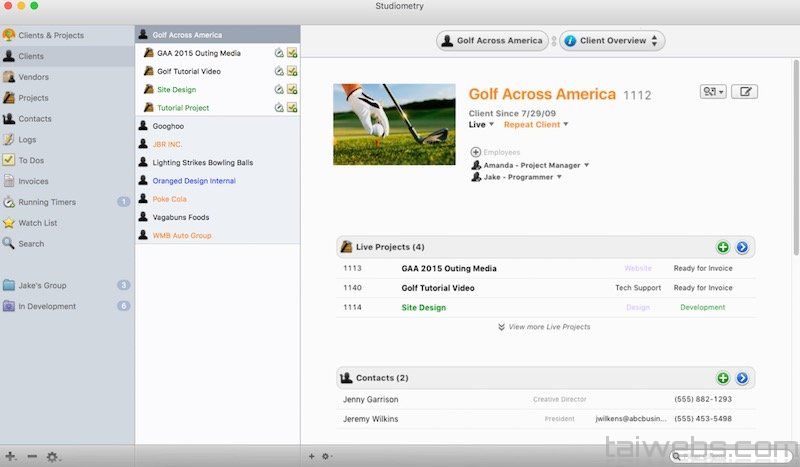This screenshot has height=467, width=800.
Task: Open Live Projects with blue arrow icon
Action: tap(742, 247)
